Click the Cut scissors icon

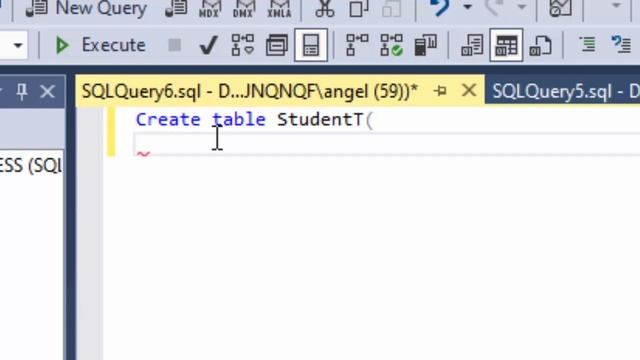[325, 8]
